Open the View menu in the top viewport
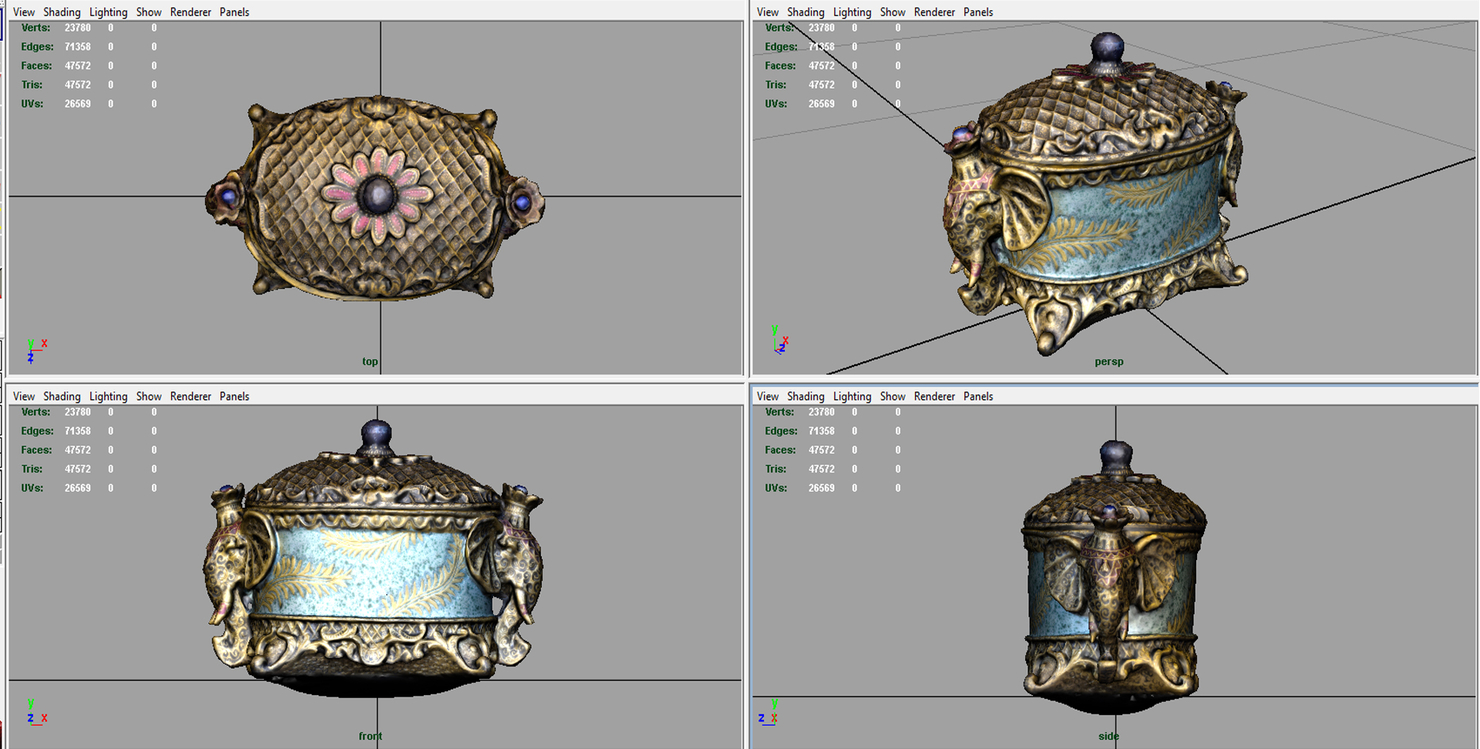Screen dimensions: 1480x749 click(23, 11)
